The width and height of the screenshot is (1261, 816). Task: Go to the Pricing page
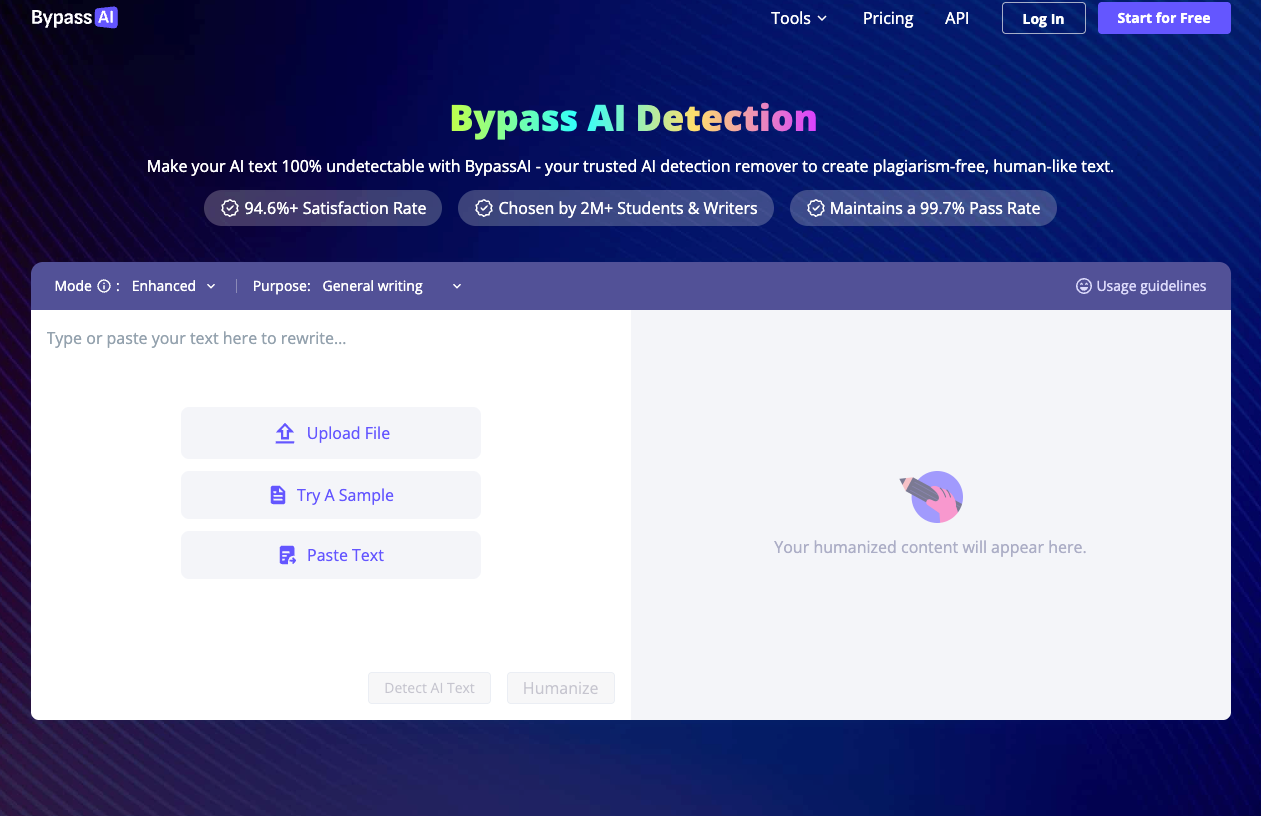888,18
